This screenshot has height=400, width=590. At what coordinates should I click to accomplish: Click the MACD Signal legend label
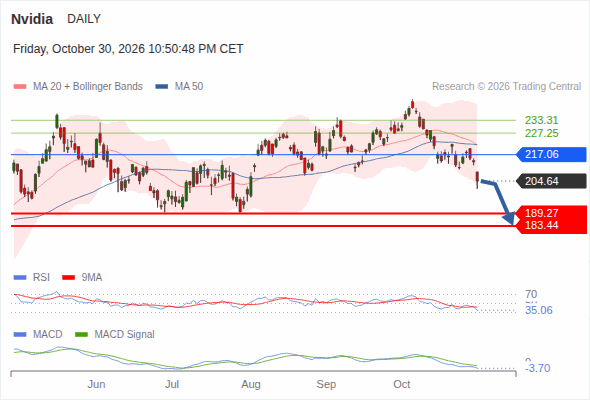click(125, 335)
